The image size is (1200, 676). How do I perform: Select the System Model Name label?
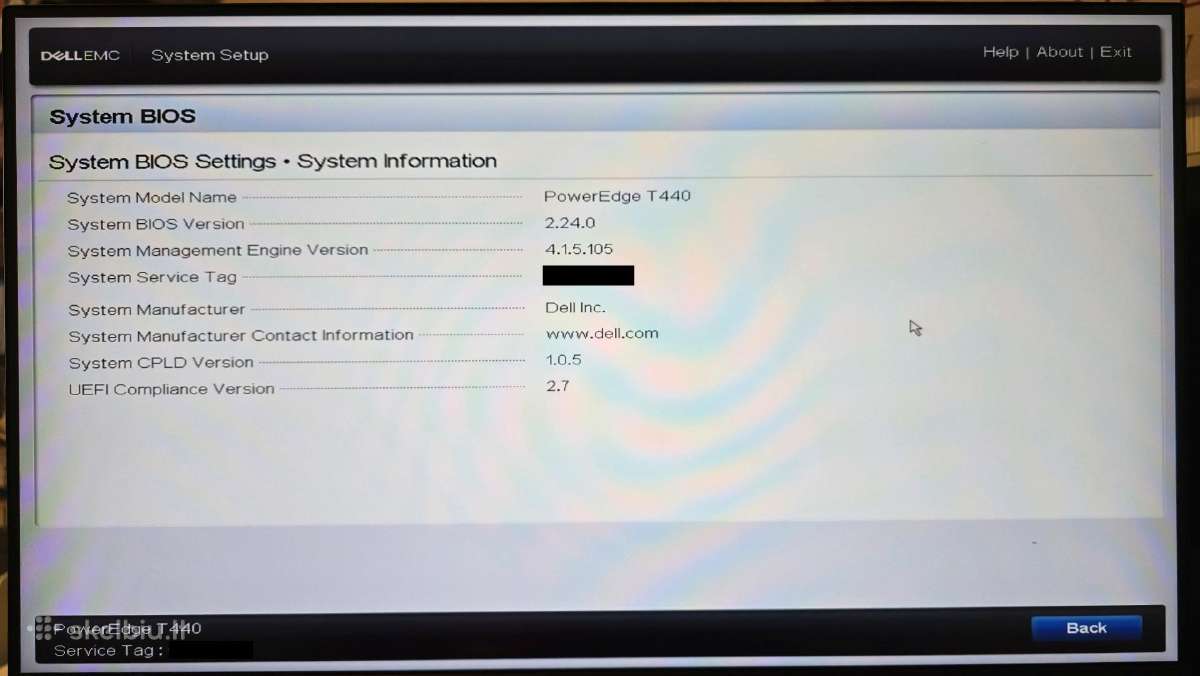(152, 198)
